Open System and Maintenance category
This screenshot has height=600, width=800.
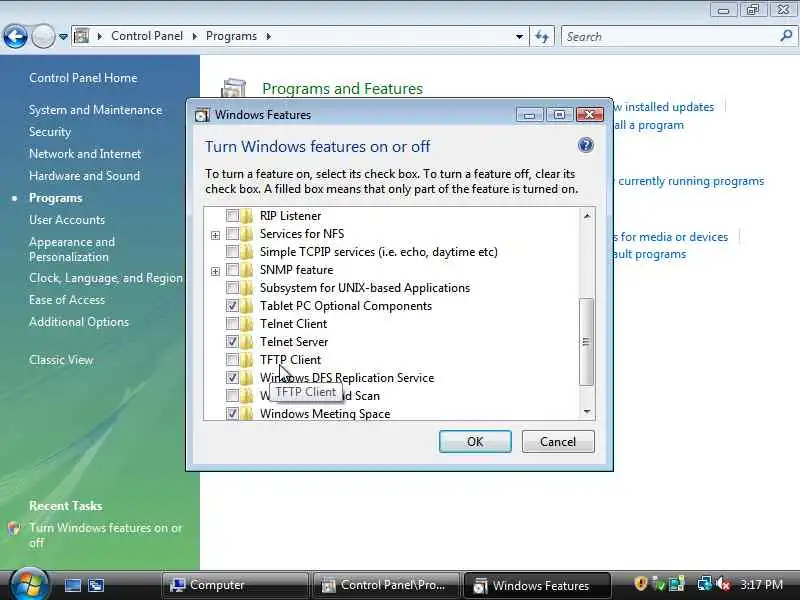[x=95, y=110]
